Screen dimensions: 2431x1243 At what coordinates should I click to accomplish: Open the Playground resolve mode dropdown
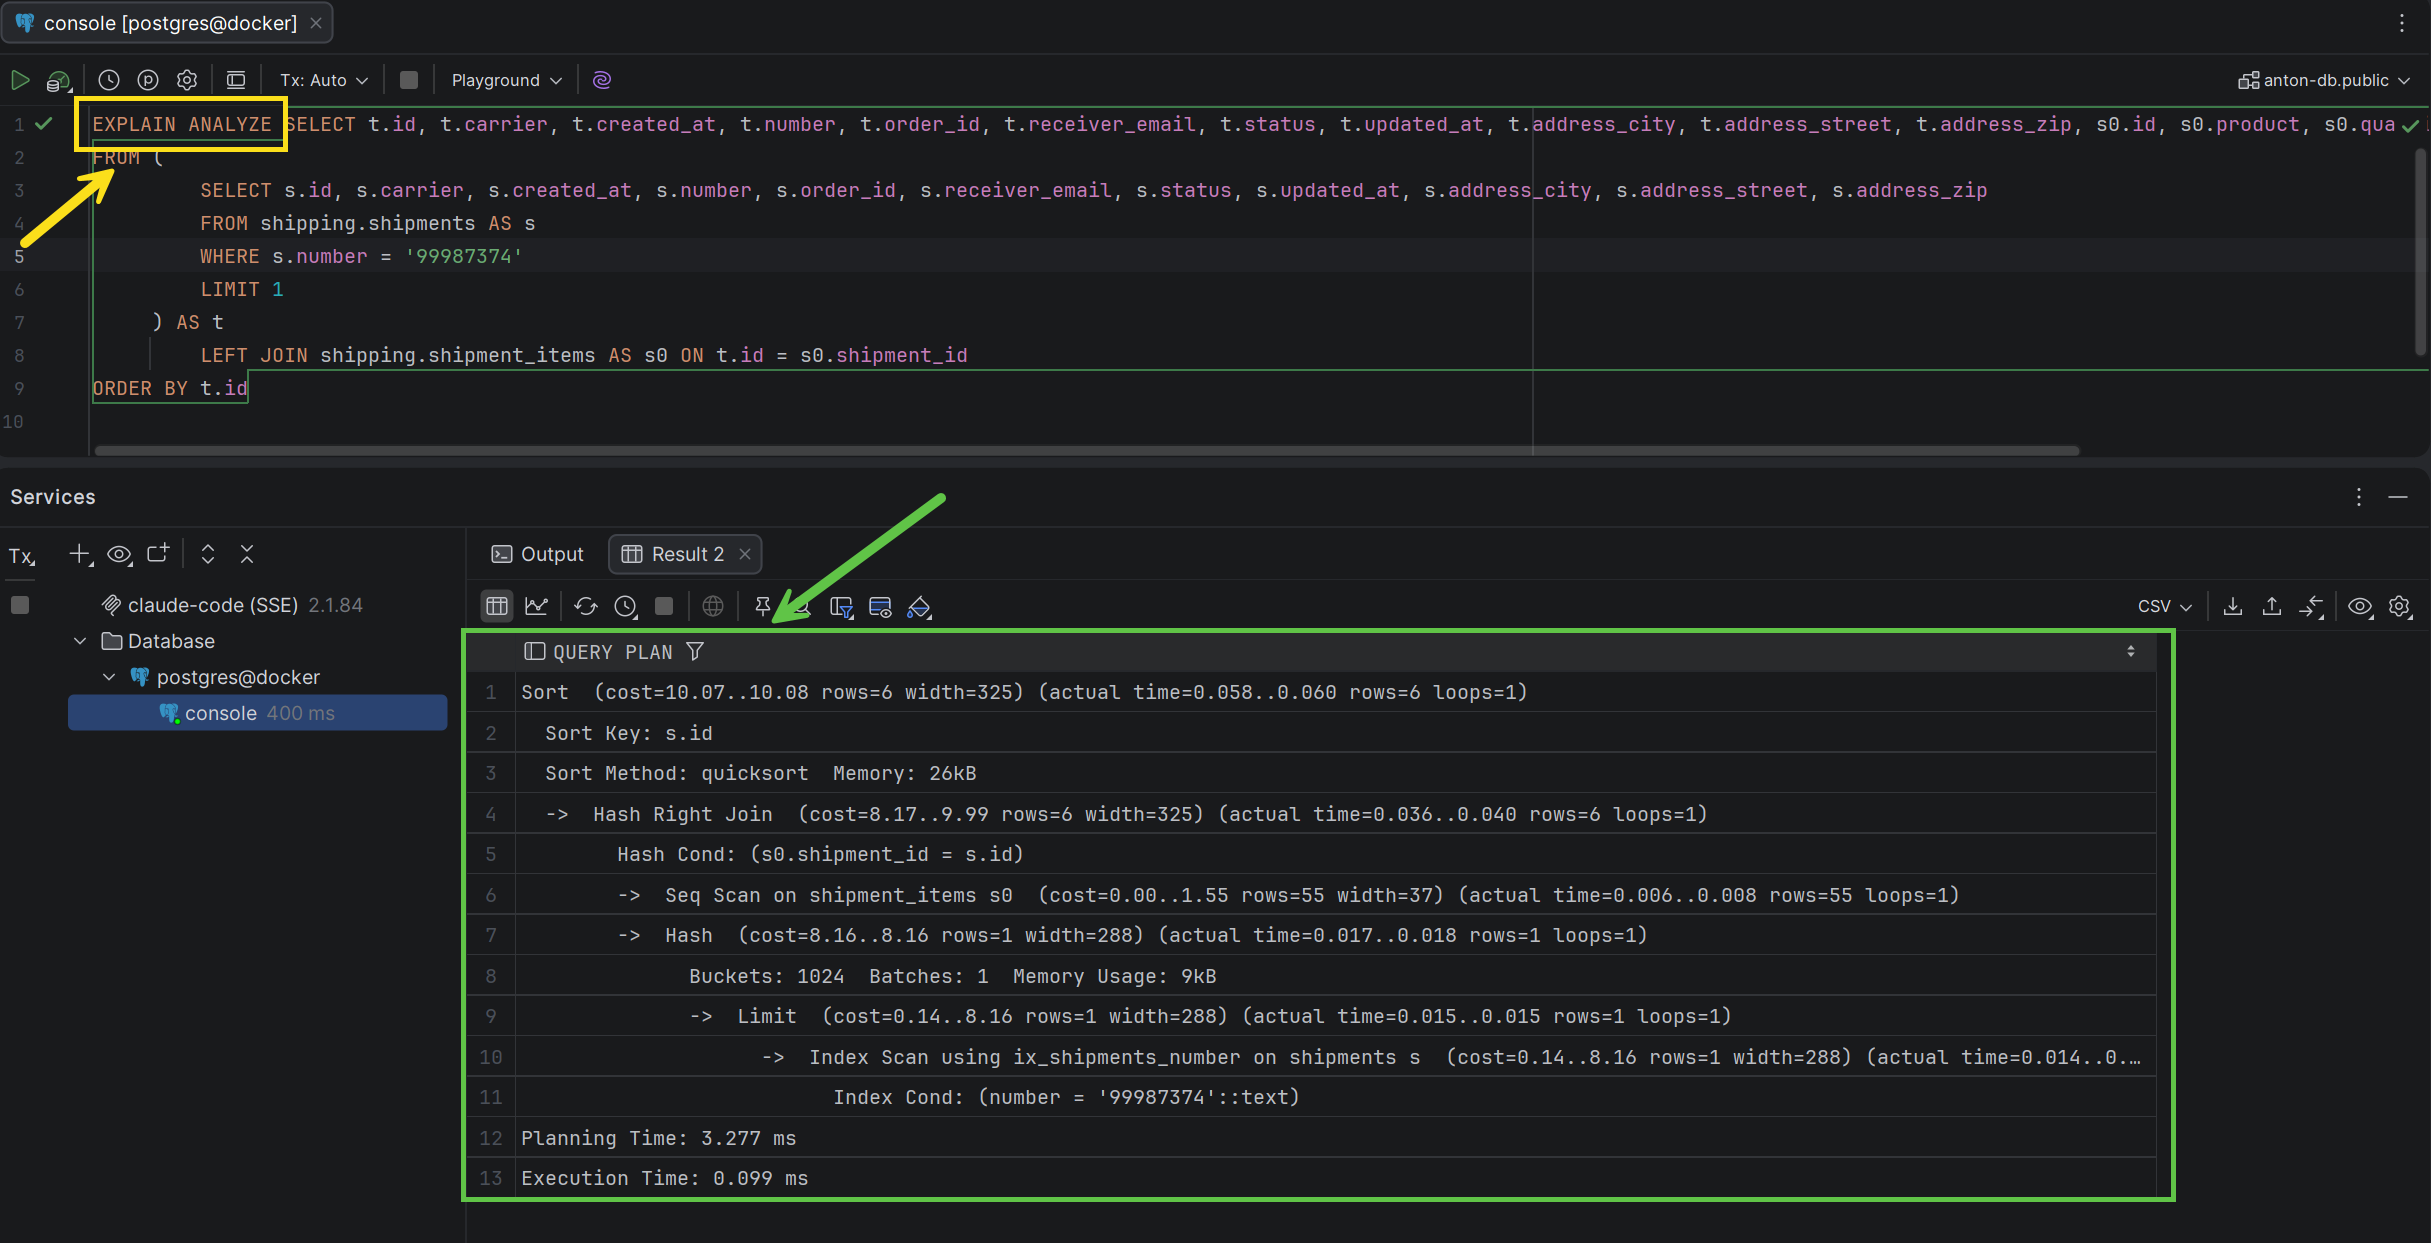[x=506, y=80]
